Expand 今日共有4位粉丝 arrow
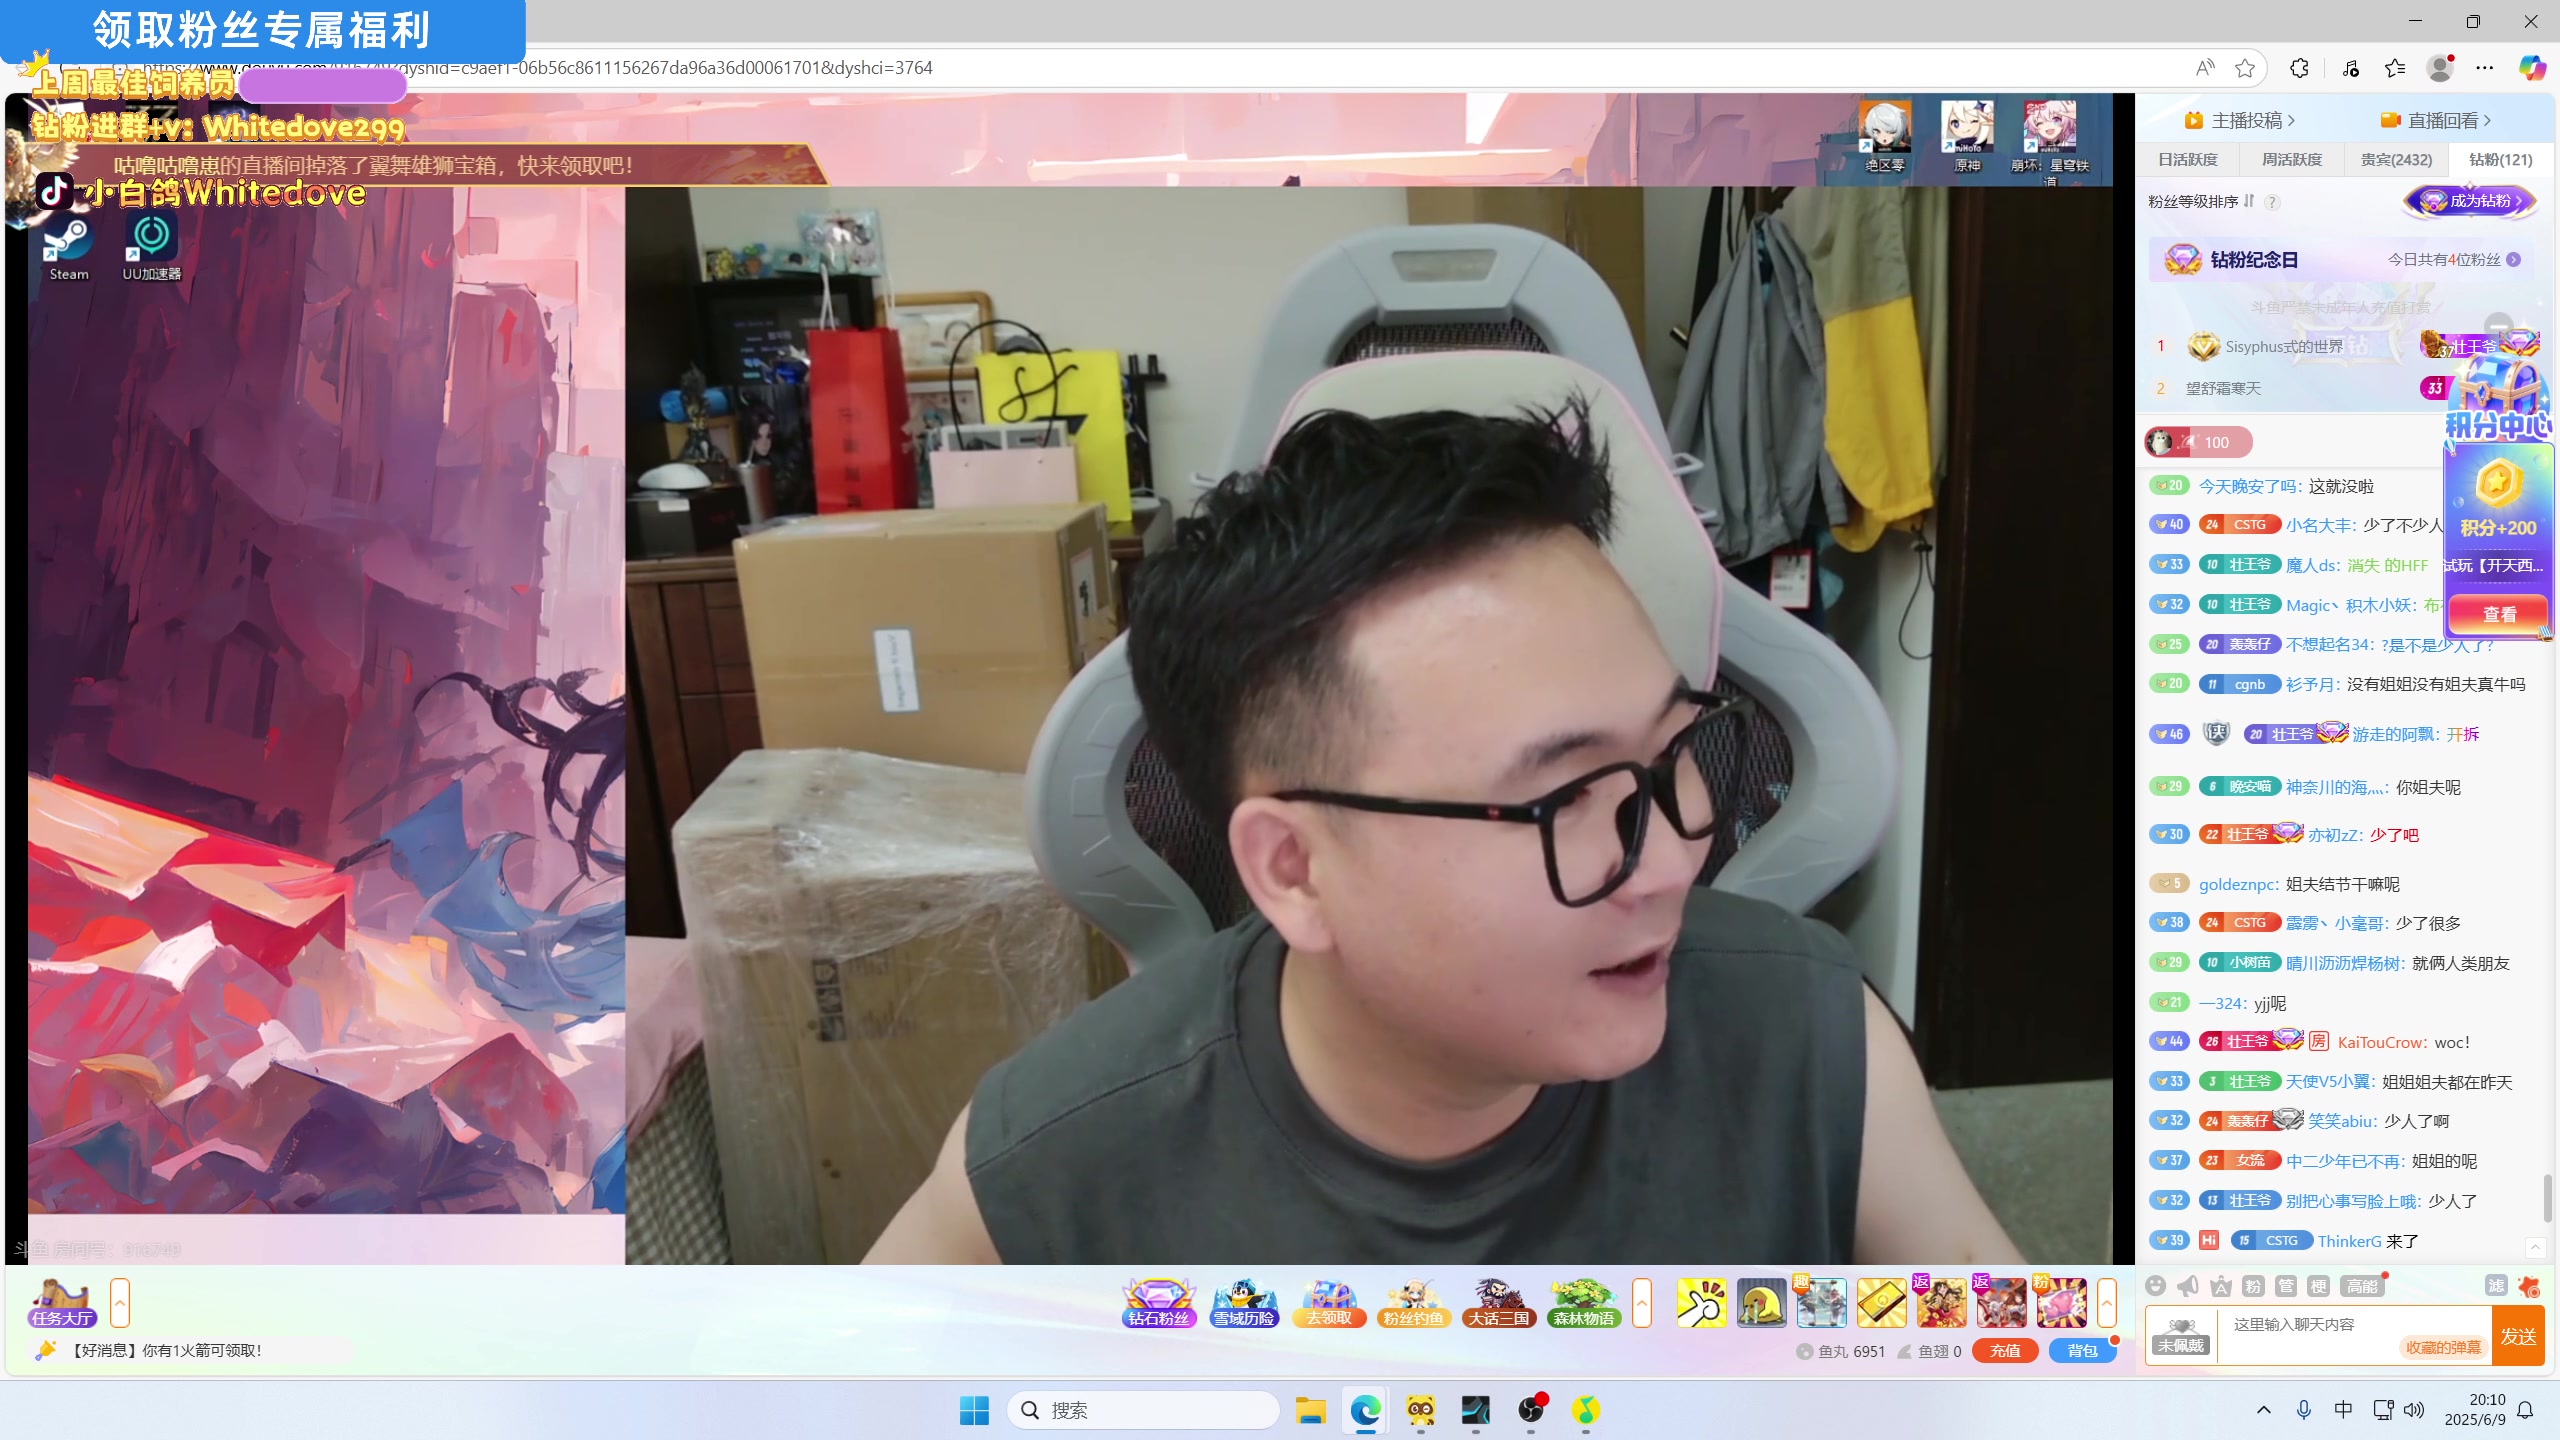The height and width of the screenshot is (1440, 2560). tap(2513, 259)
